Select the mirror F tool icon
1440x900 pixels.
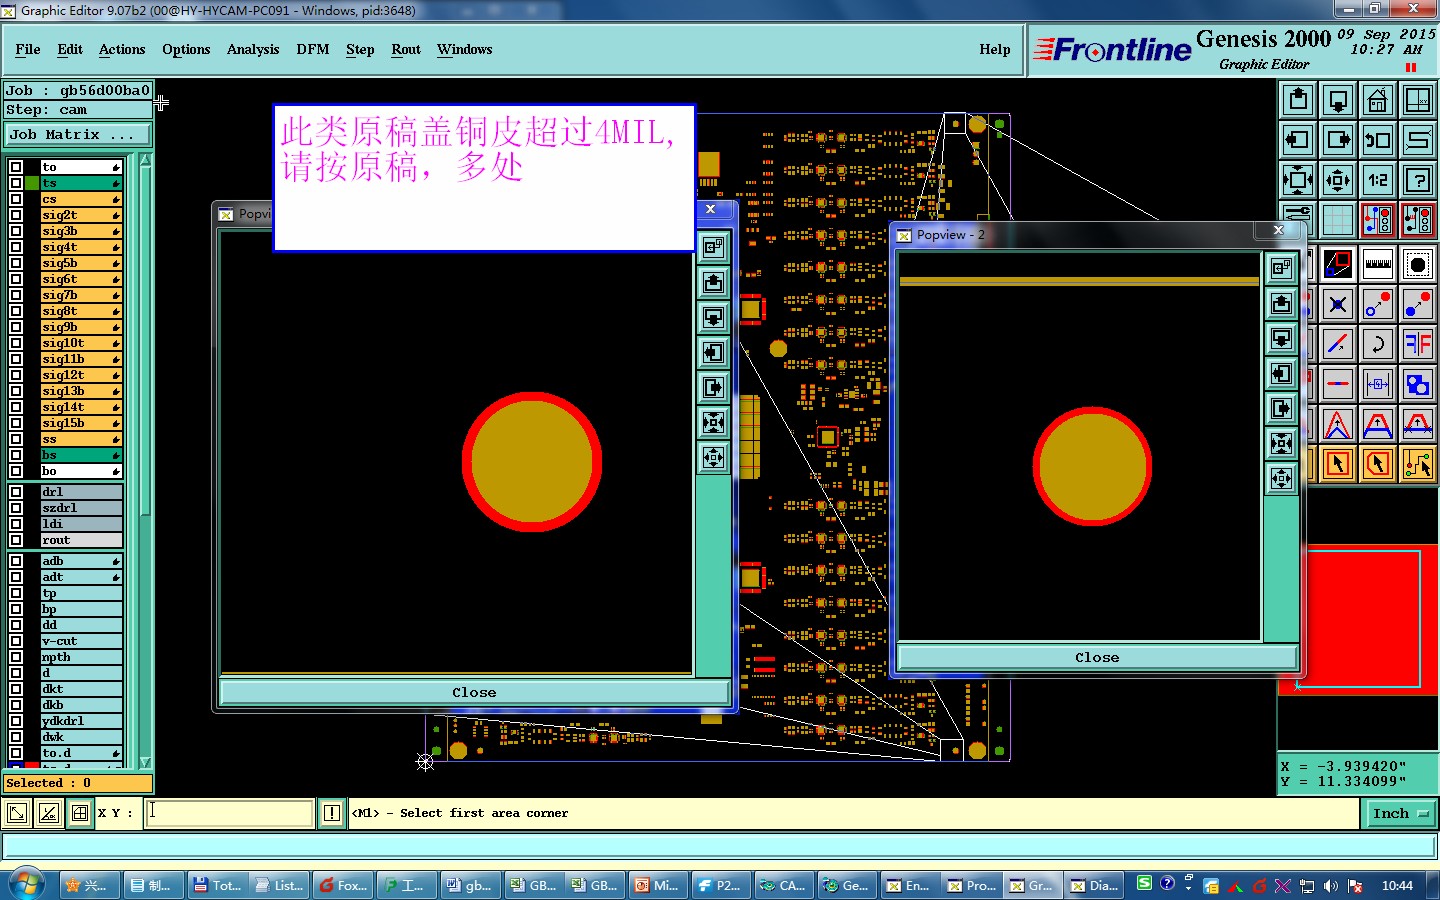click(x=1418, y=344)
